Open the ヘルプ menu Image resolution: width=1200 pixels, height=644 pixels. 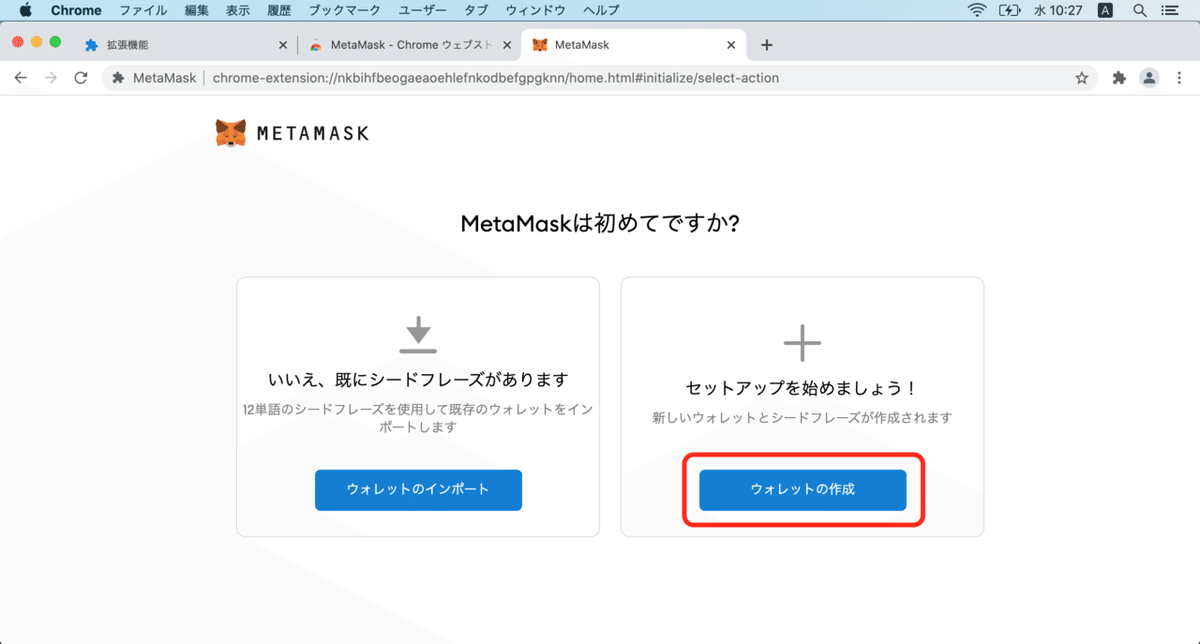click(601, 10)
